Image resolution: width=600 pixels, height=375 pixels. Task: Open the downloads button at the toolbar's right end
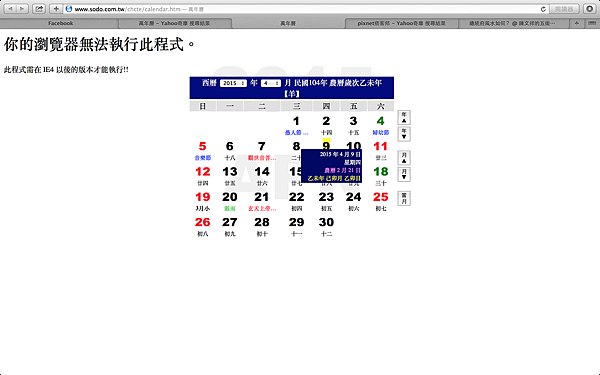590,8
